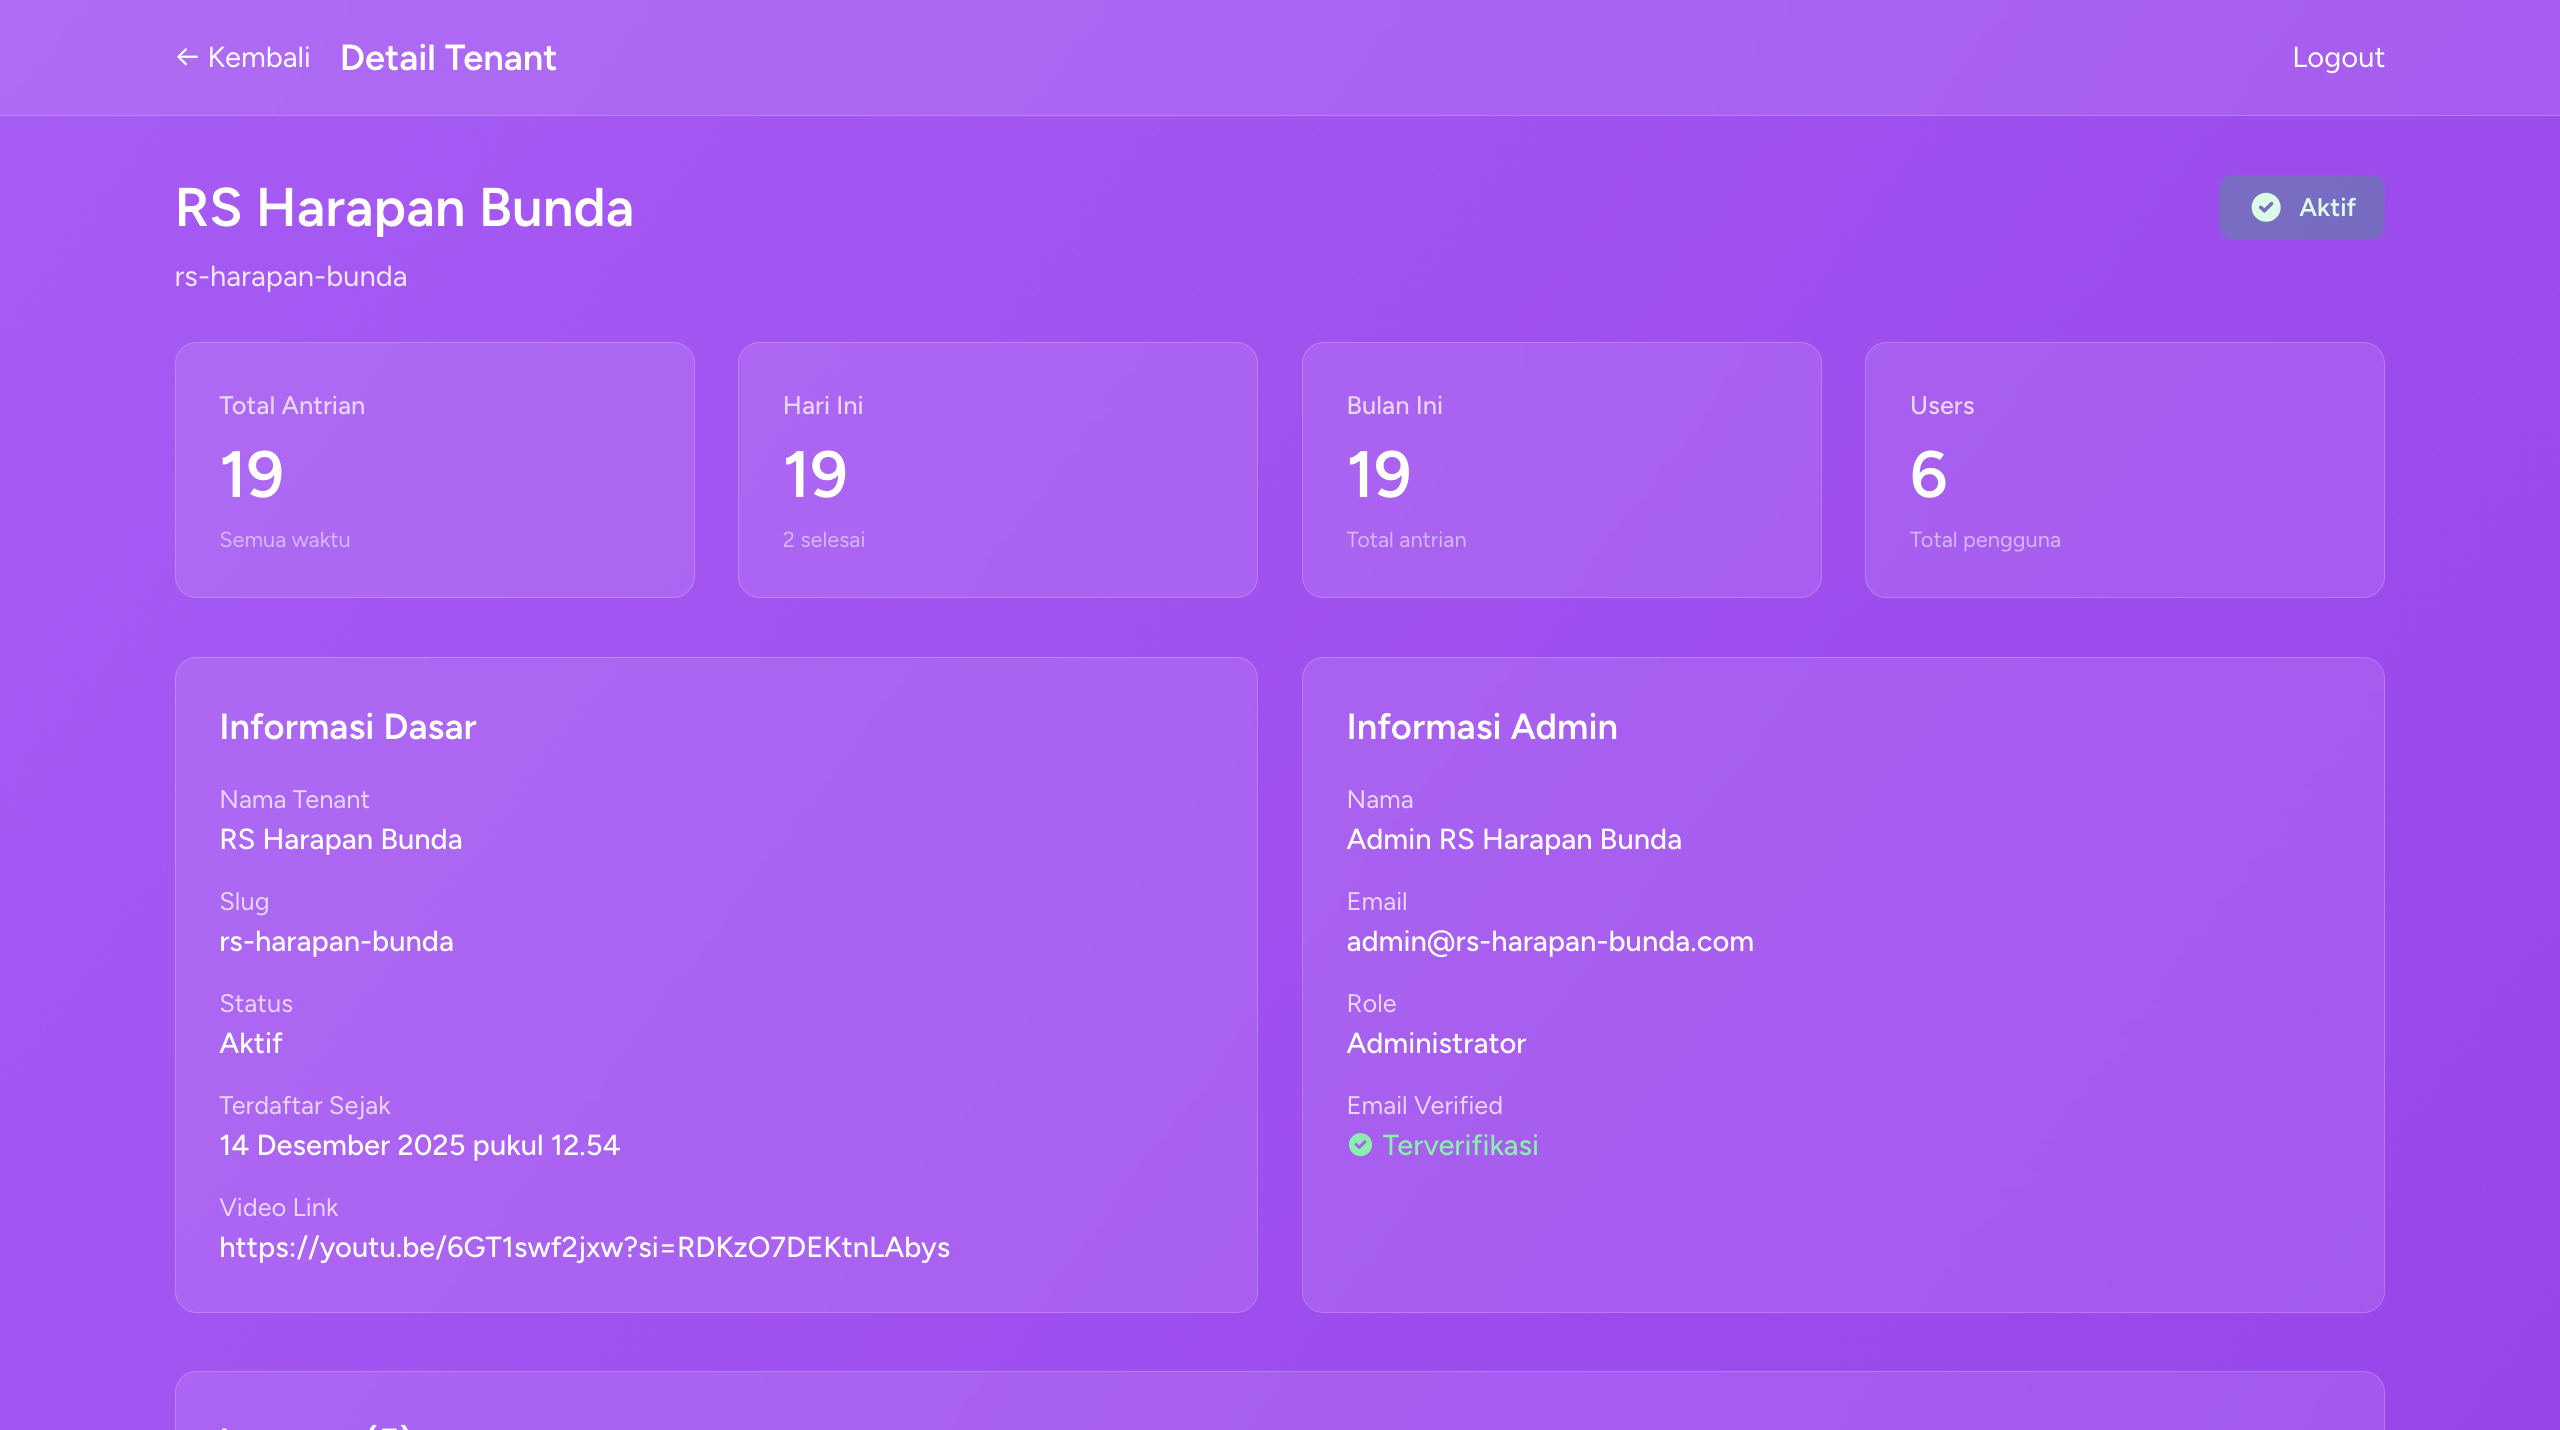Open the YouTube video link
This screenshot has height=1430, width=2560.
pos(584,1247)
